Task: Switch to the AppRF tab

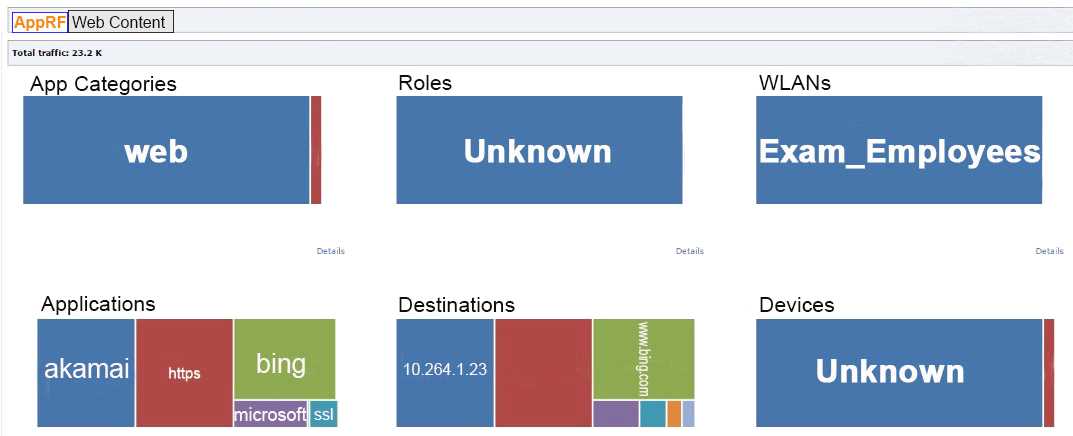Action: click(40, 22)
